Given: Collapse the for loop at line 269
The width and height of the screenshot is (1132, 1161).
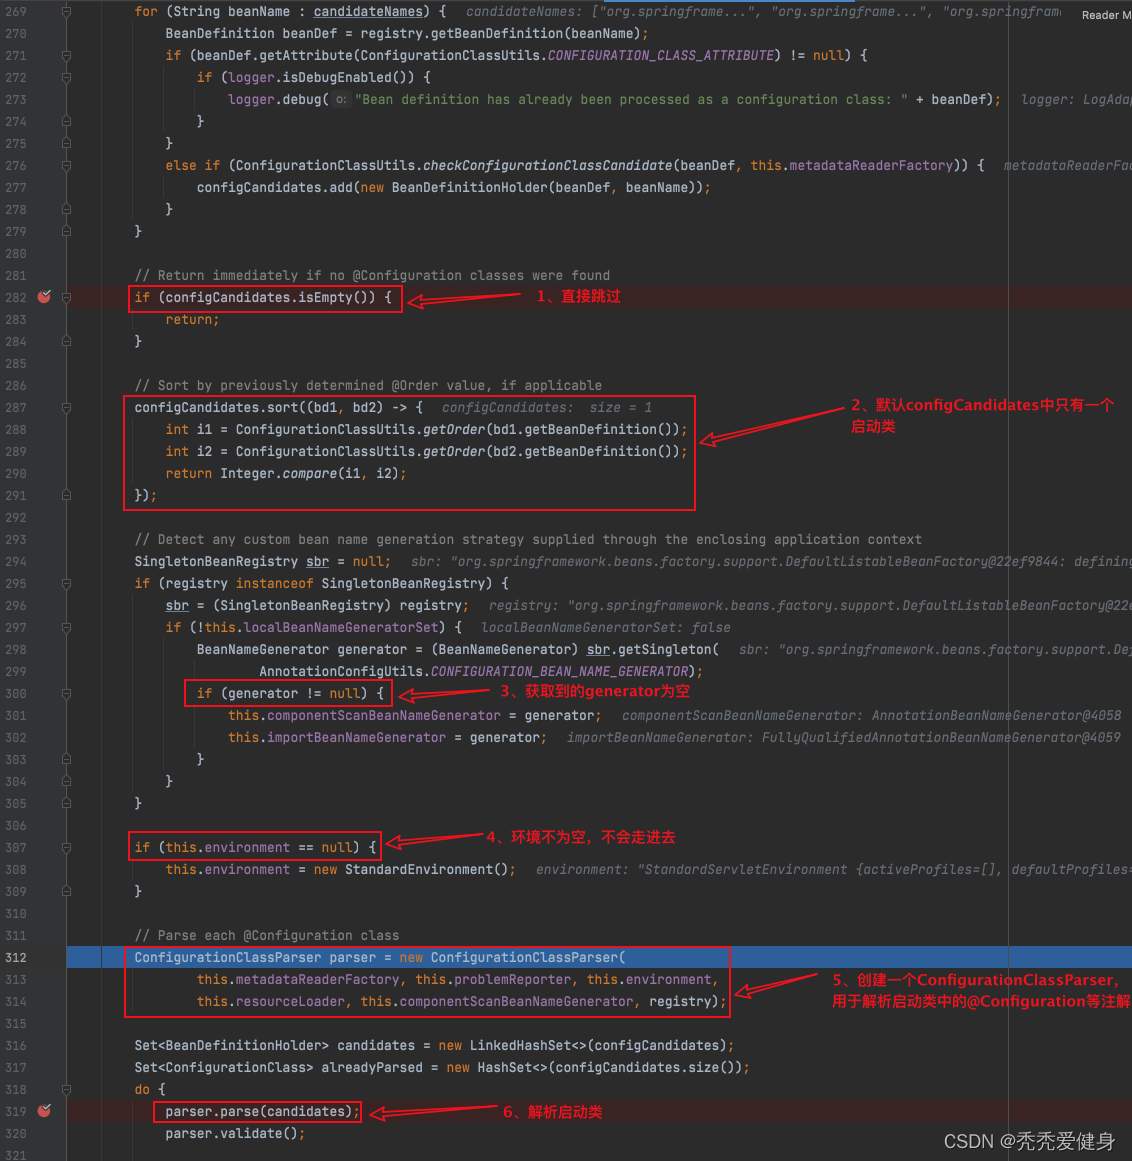Looking at the screenshot, I should (67, 12).
